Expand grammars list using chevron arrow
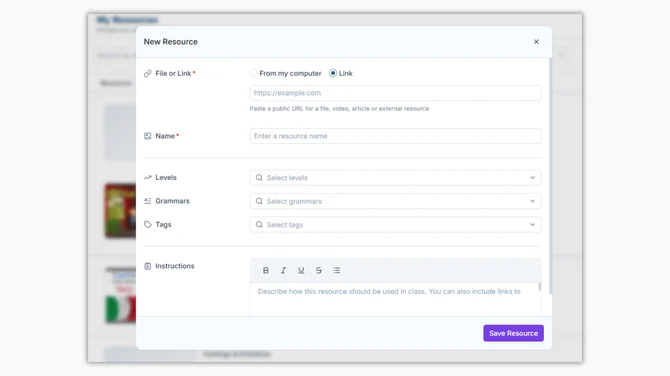 pyautogui.click(x=532, y=201)
